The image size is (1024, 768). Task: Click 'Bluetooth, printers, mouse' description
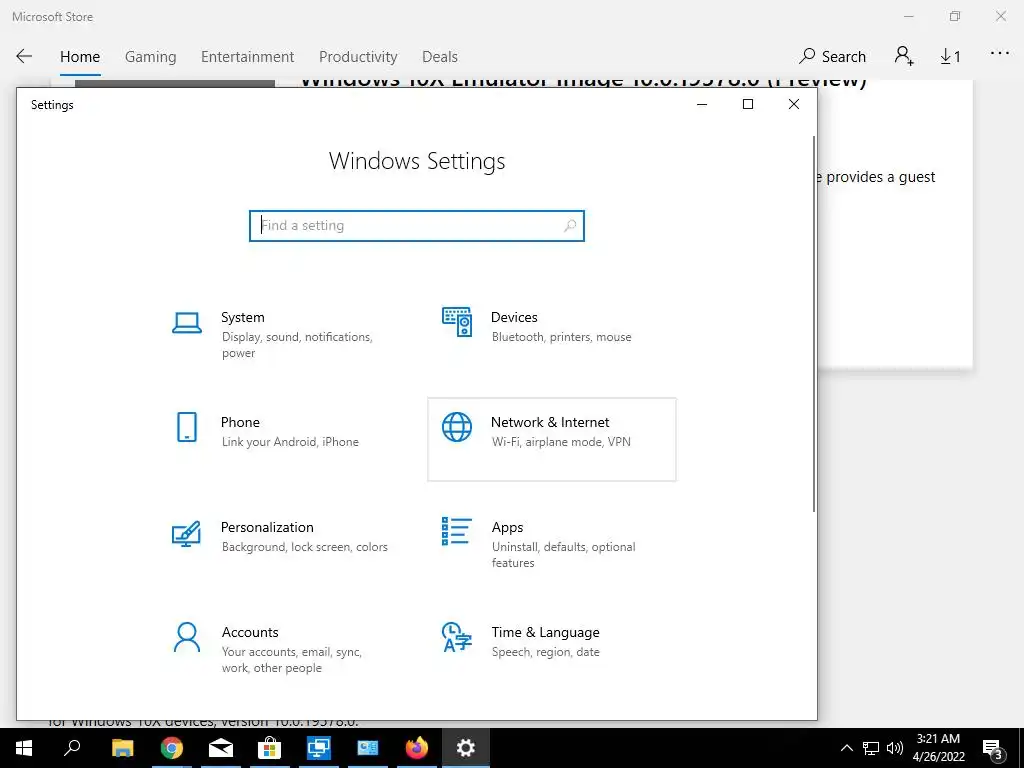coord(561,337)
